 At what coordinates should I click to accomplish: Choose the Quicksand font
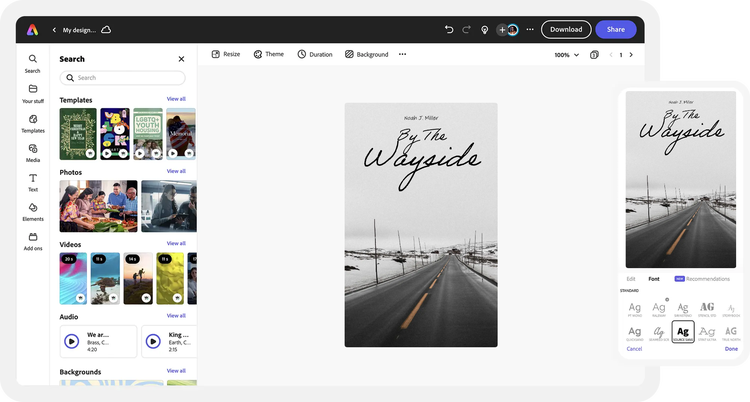tap(635, 333)
